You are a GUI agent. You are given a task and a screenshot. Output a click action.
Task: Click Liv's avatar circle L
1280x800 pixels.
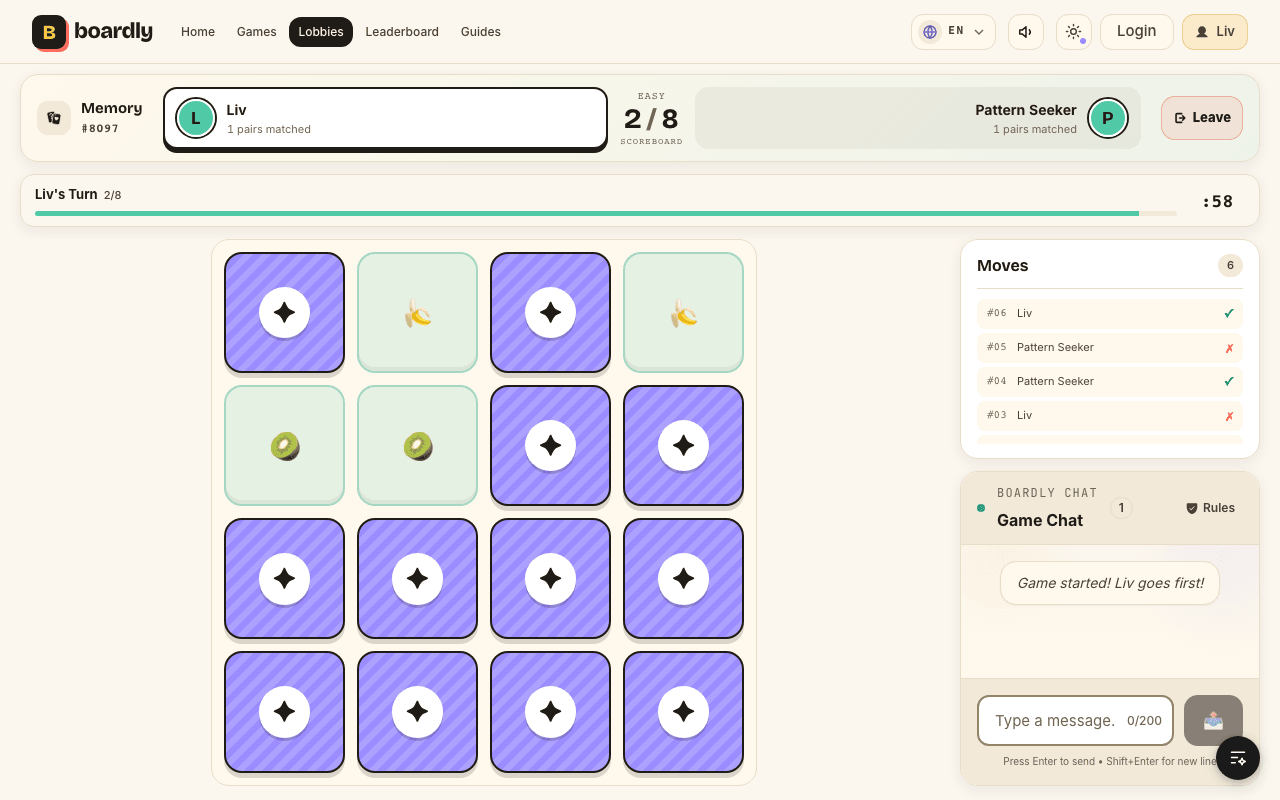196,118
